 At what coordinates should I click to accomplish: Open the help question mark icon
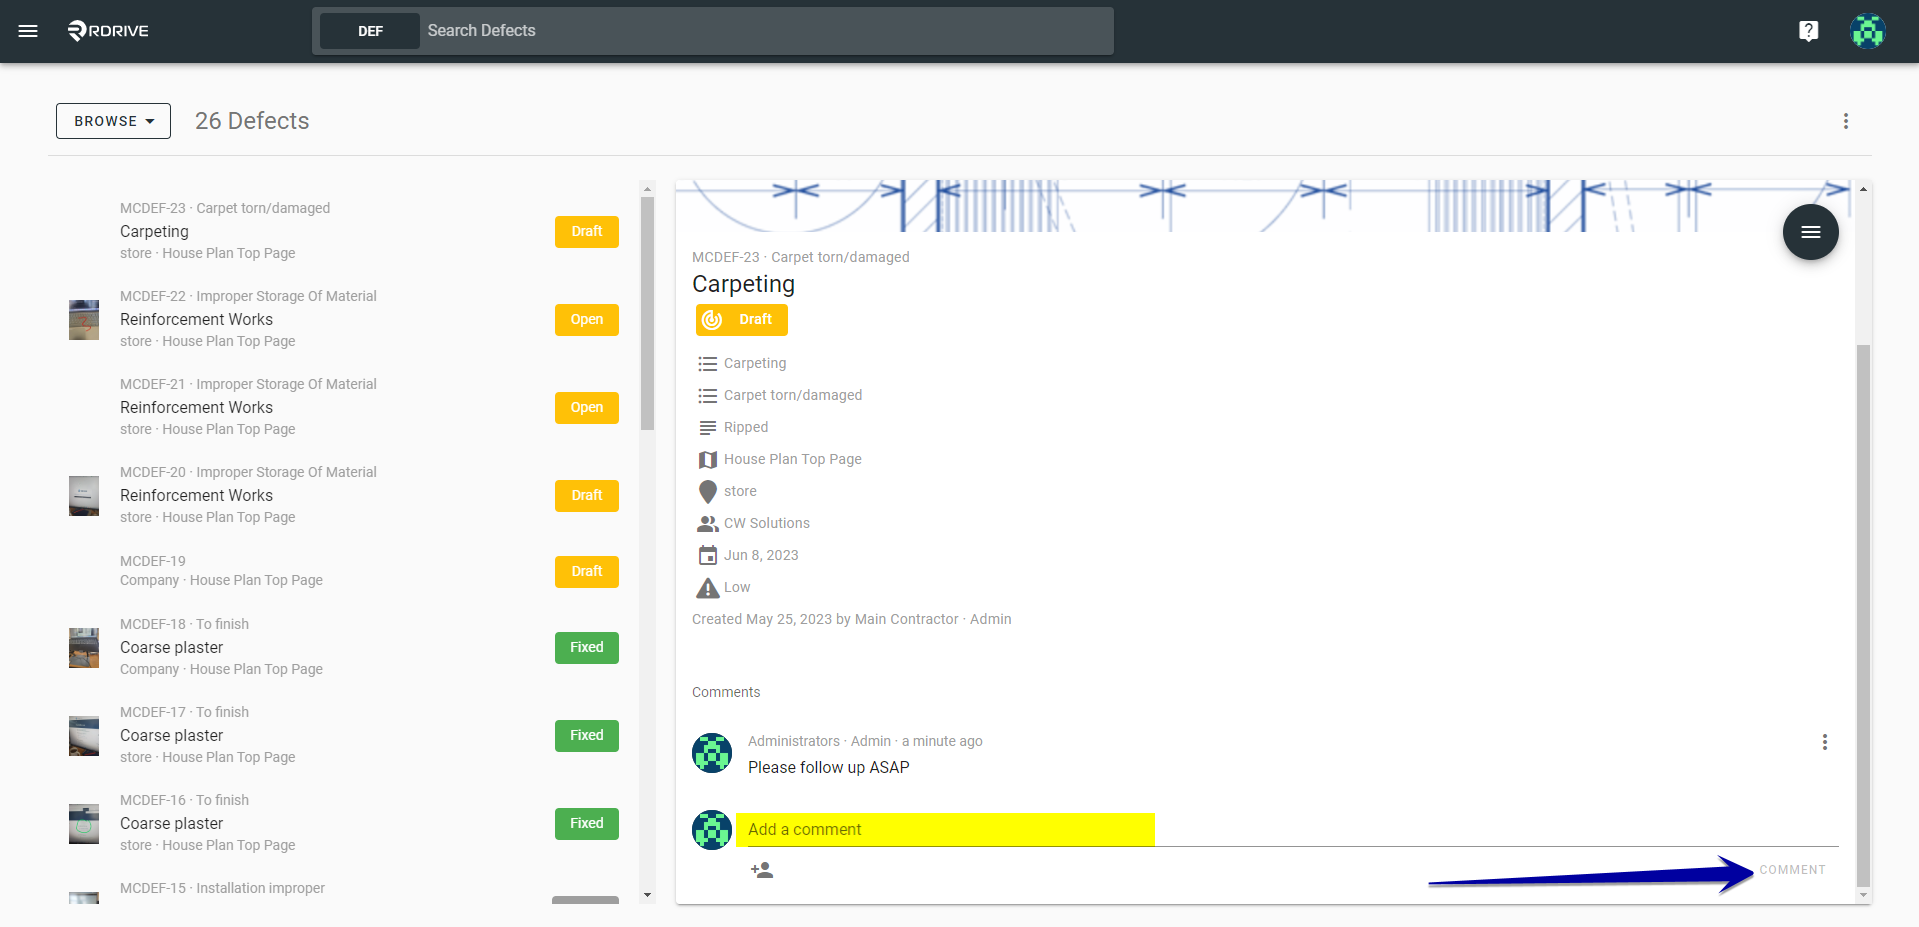tap(1808, 31)
